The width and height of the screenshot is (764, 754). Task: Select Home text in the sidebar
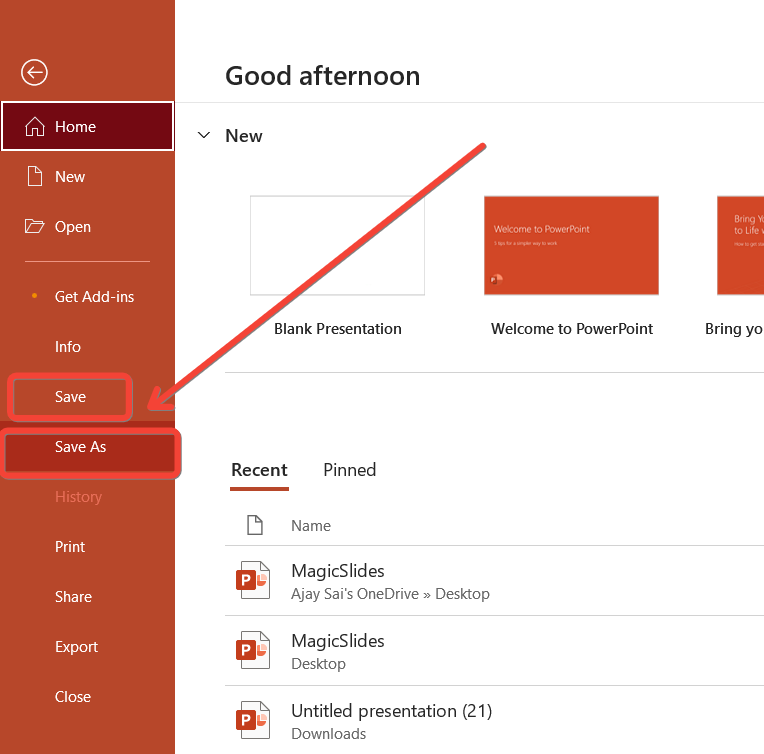click(x=76, y=127)
